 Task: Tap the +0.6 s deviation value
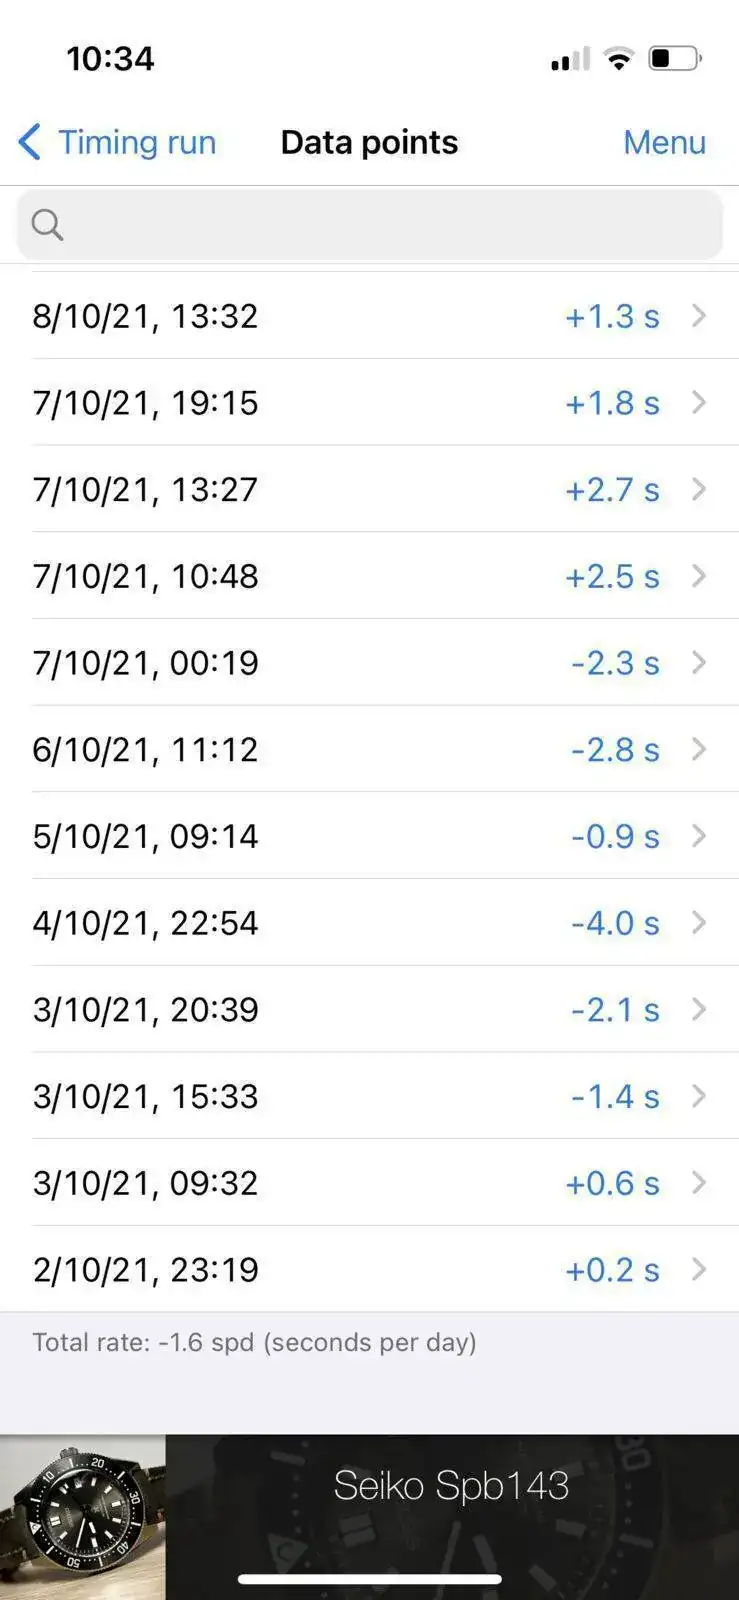point(612,1183)
